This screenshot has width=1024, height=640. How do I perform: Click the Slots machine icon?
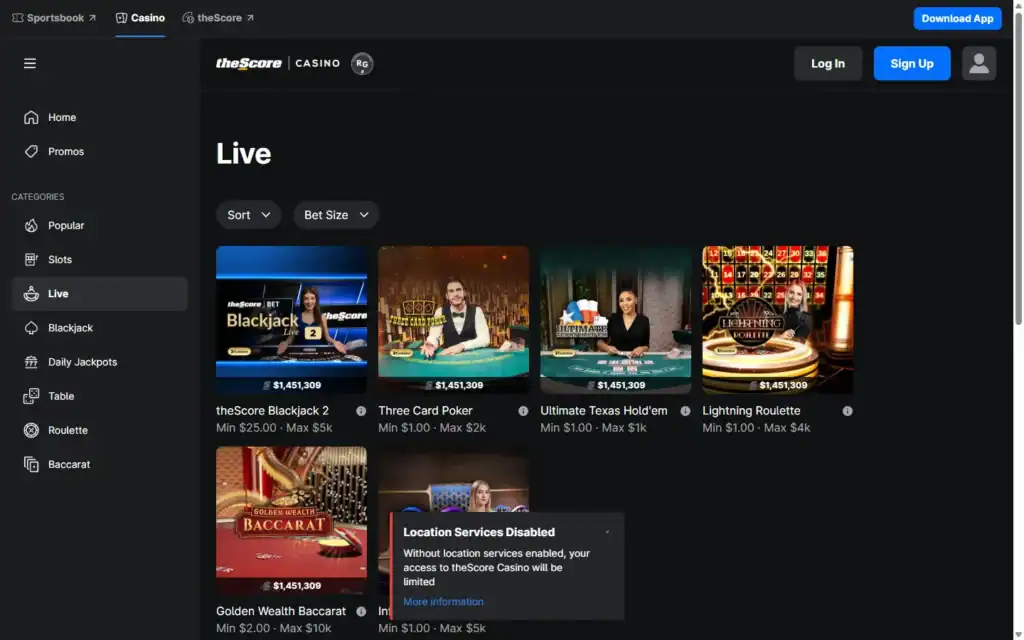click(x=31, y=259)
